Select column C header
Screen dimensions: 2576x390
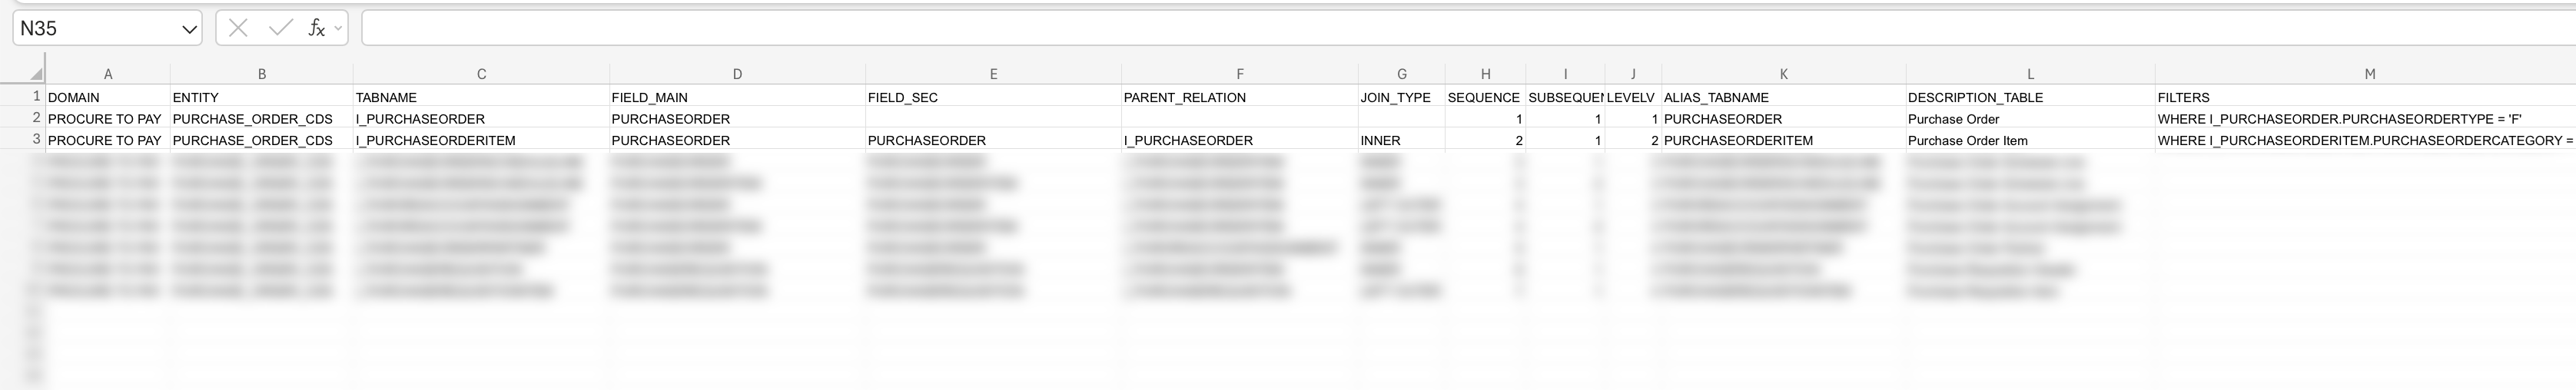point(481,74)
